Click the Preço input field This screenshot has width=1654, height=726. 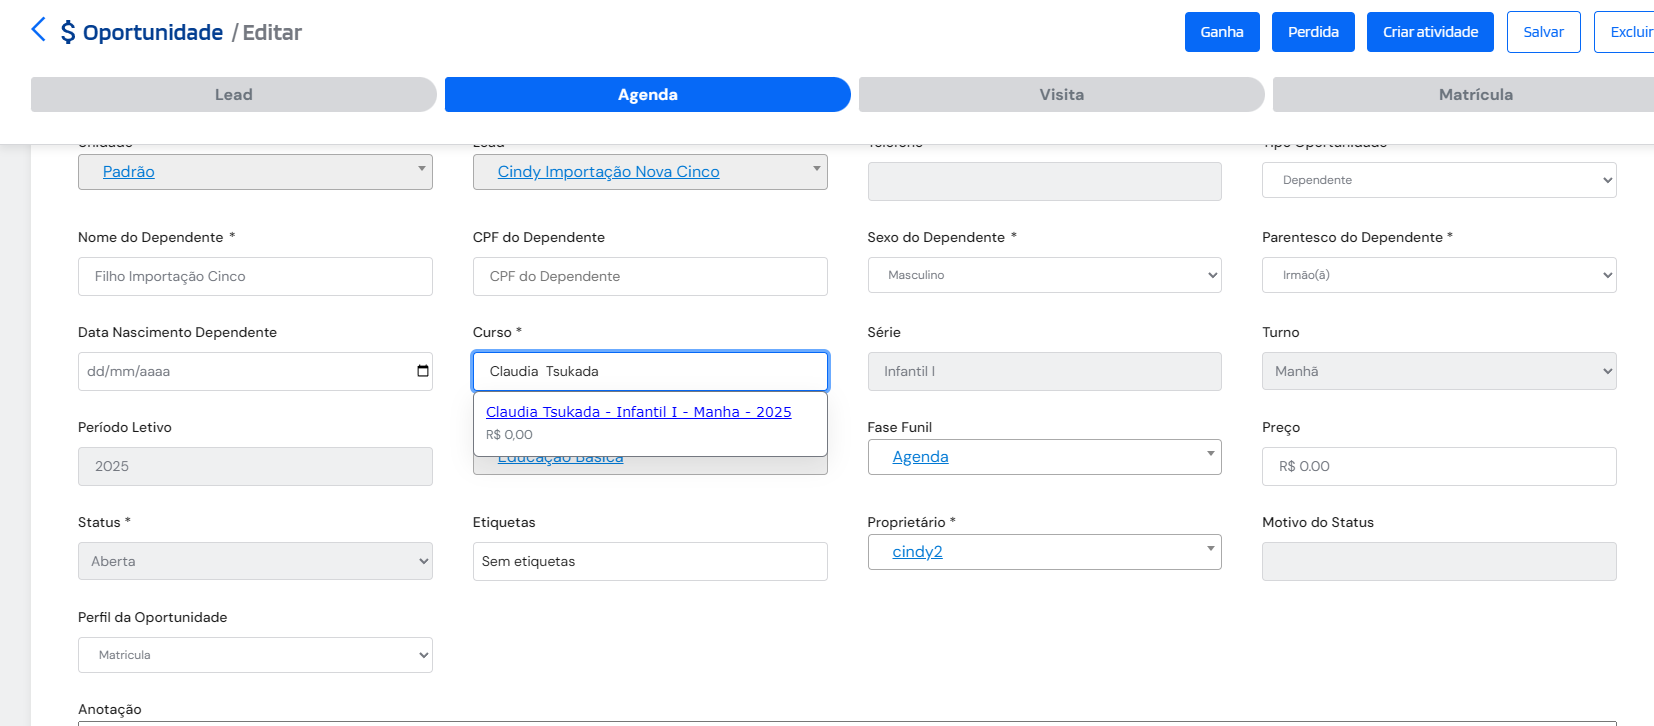(1439, 466)
